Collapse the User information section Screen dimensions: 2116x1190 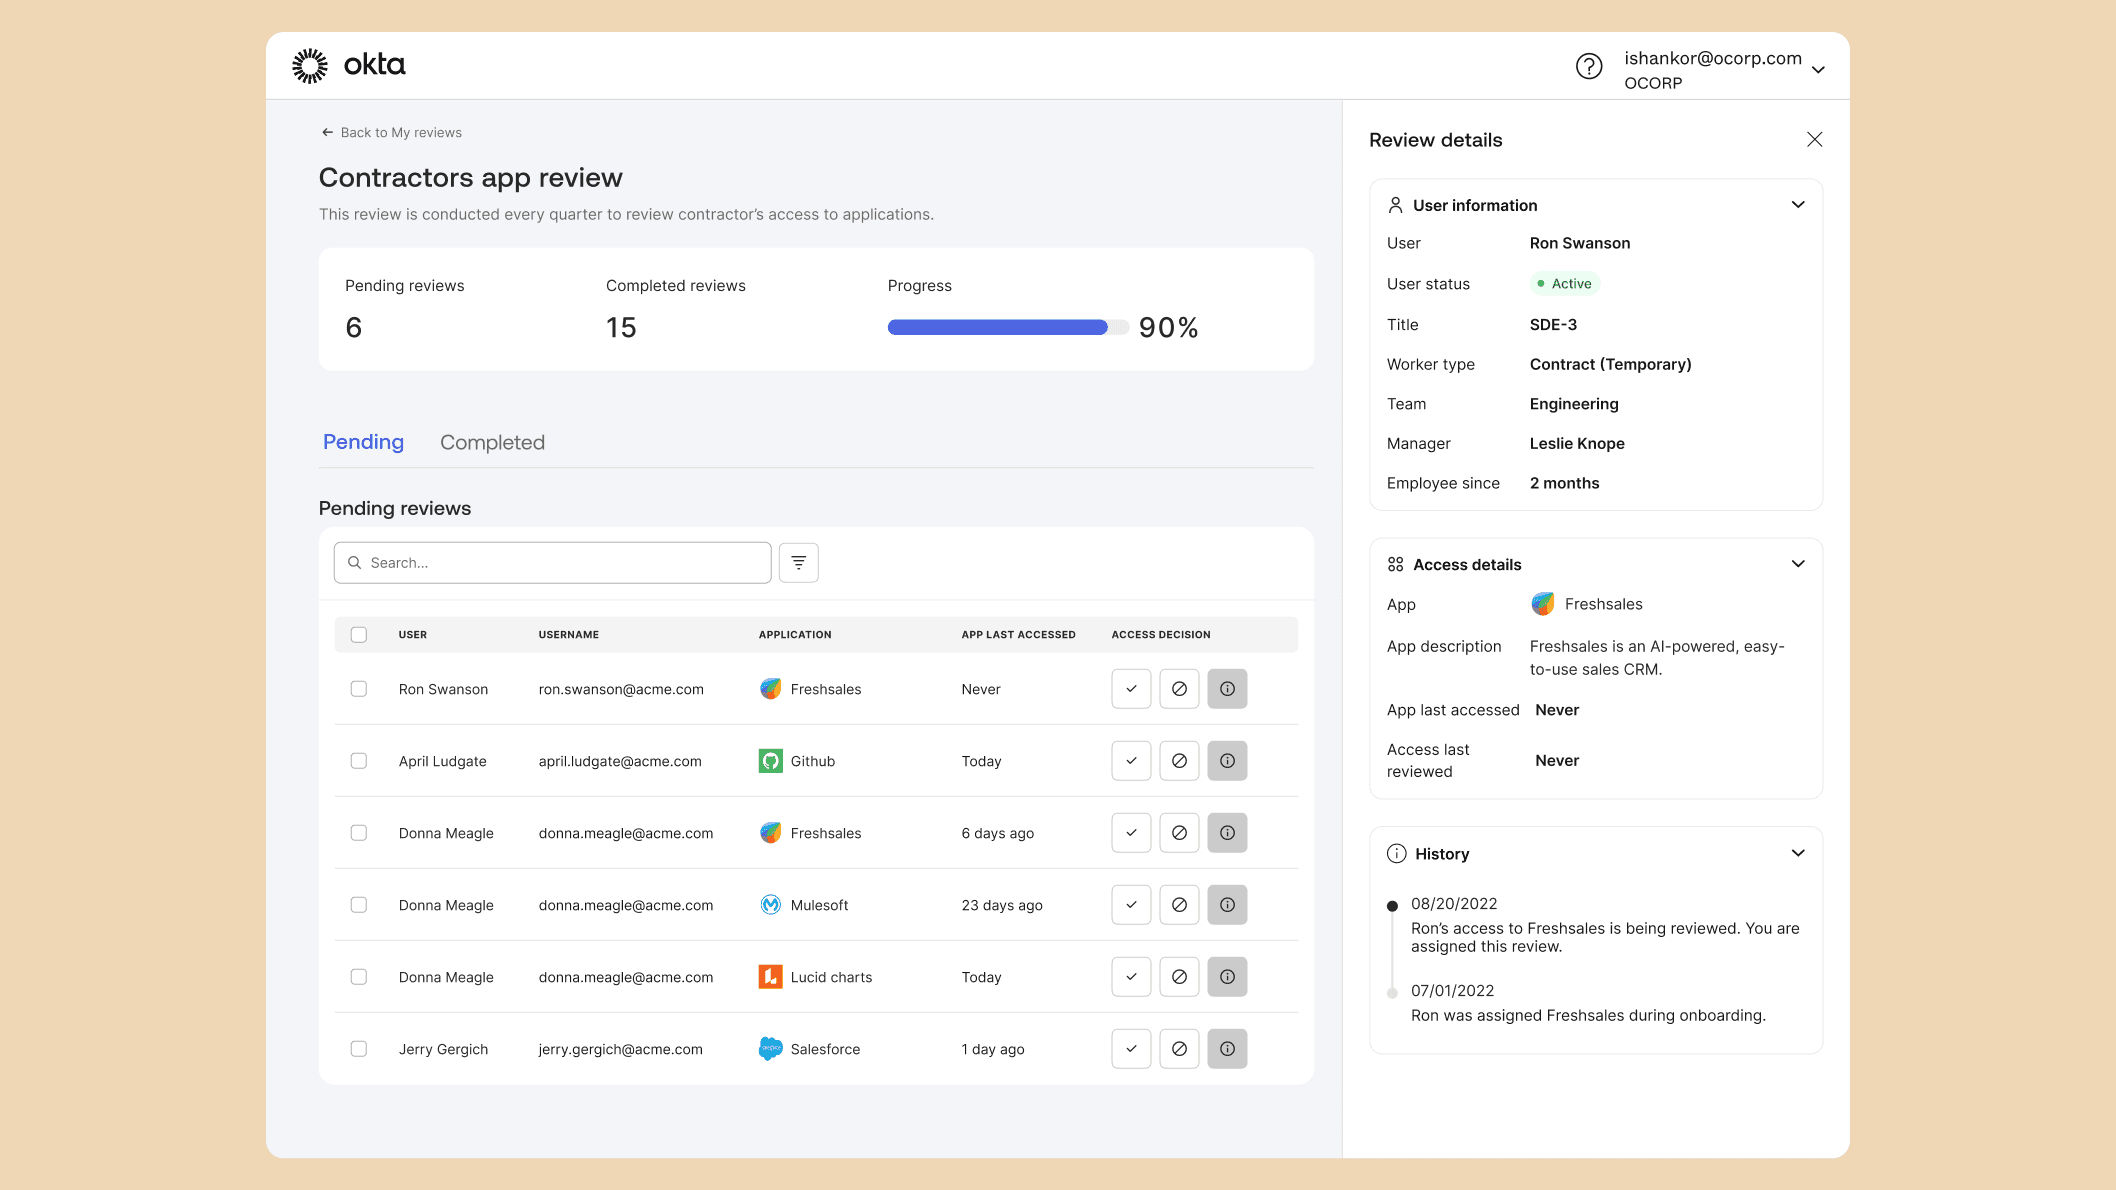[1797, 205]
